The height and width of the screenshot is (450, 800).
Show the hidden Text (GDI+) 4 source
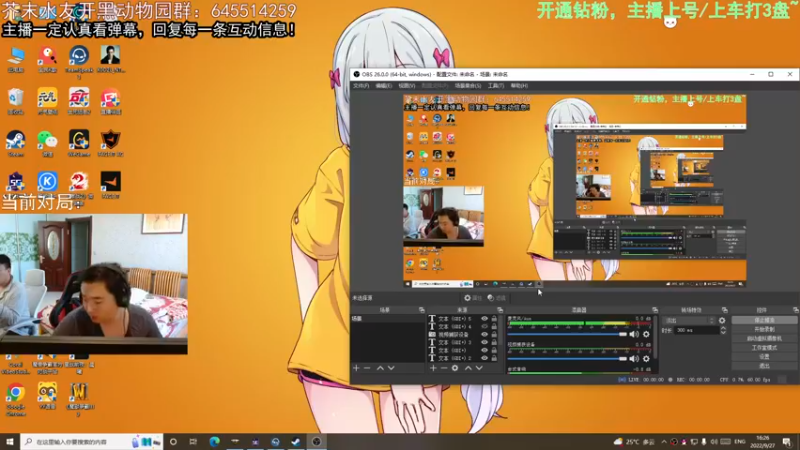tap(484, 327)
